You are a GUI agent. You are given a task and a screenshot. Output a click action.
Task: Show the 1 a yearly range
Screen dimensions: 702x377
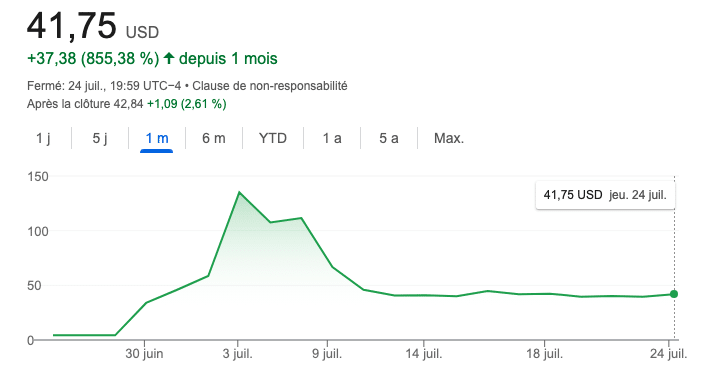(x=332, y=138)
